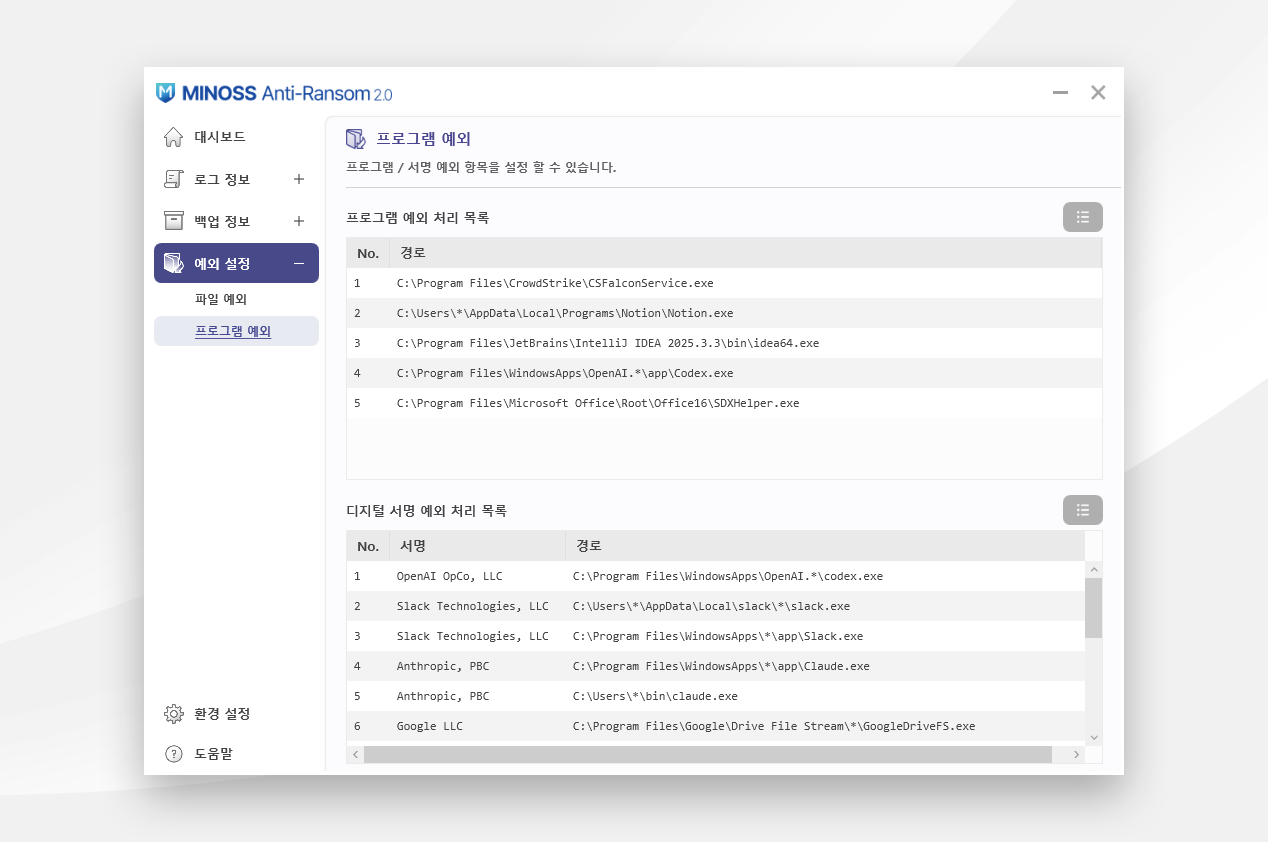Open 환경 설정 at sidebar bottom
This screenshot has width=1268, height=842.
coord(222,713)
